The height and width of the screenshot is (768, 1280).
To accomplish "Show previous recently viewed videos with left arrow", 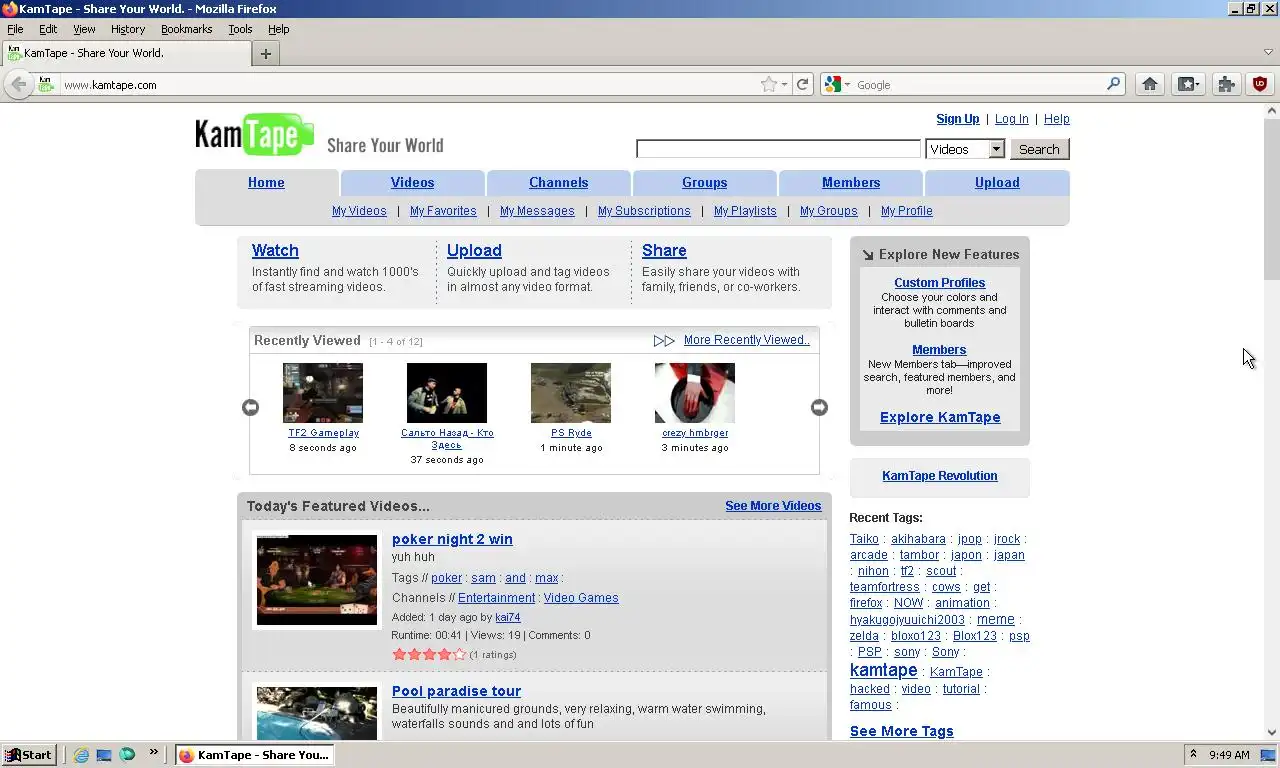I will pos(250,407).
